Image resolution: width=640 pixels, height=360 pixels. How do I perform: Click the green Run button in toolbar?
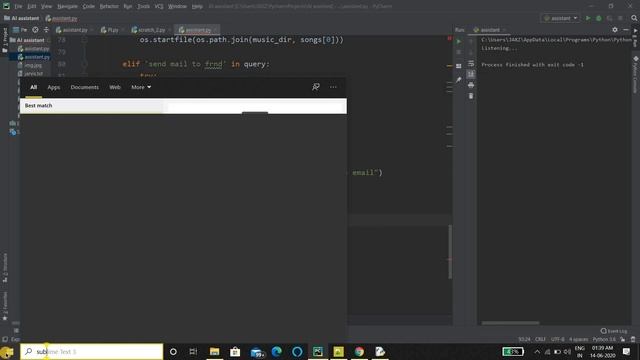(588, 18)
